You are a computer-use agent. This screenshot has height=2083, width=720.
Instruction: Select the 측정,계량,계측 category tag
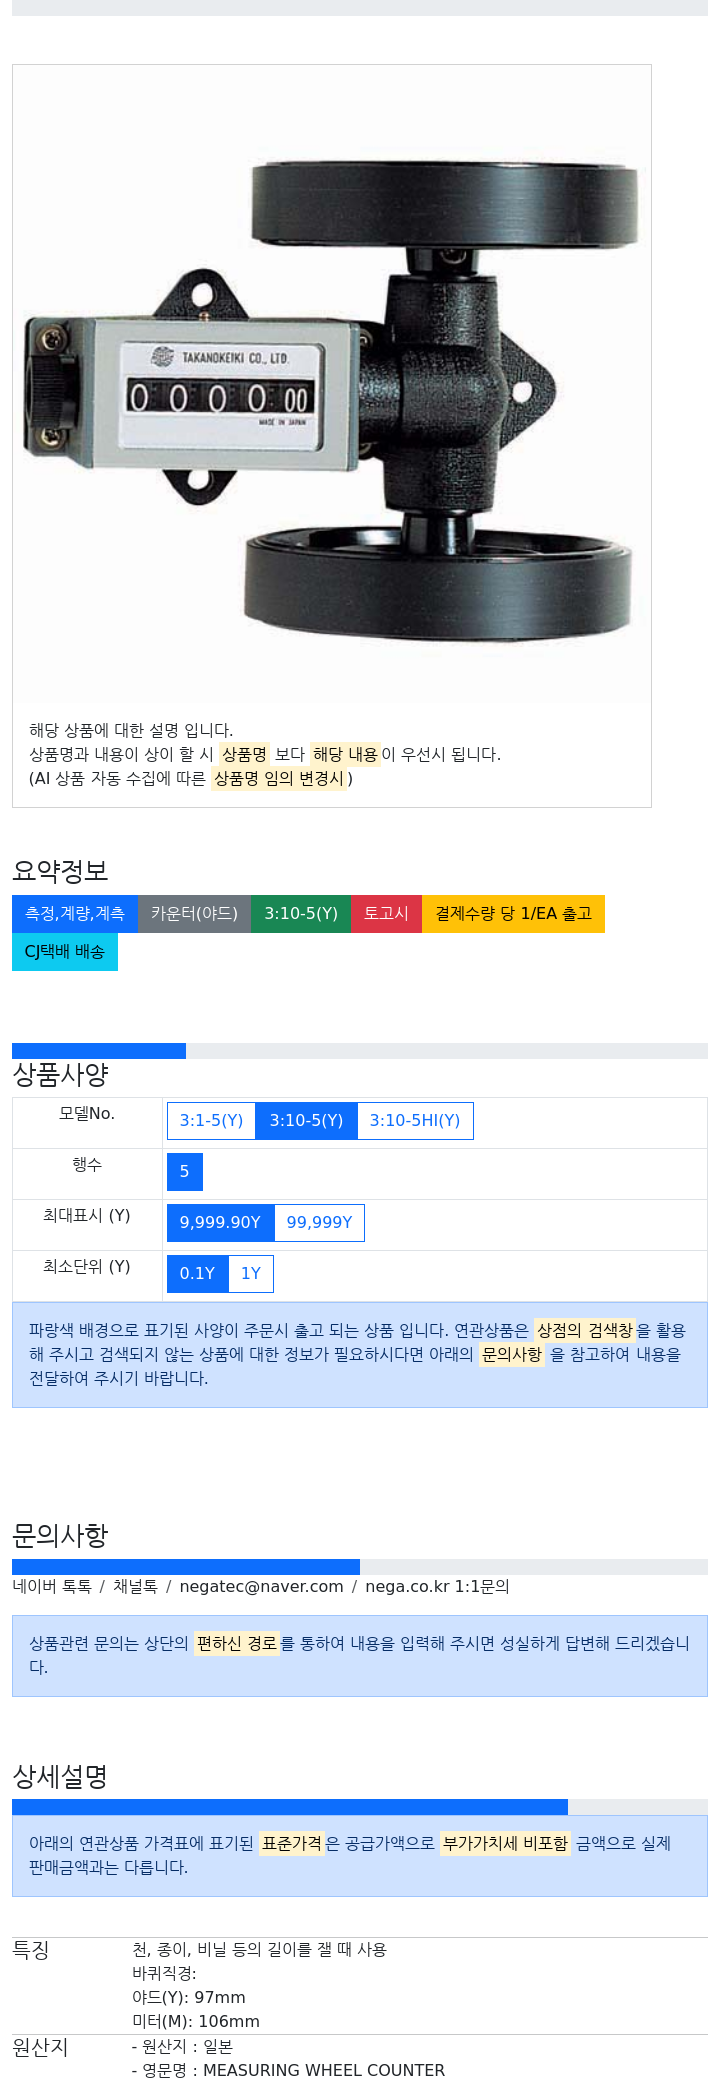[75, 914]
